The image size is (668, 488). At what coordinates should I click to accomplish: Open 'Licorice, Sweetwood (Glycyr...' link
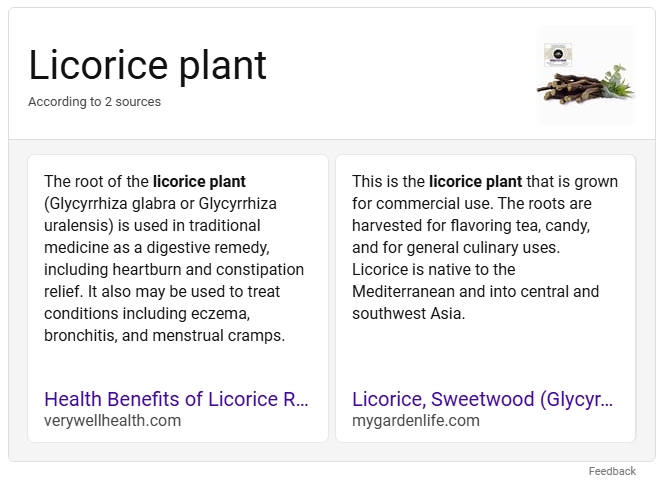coord(482,399)
